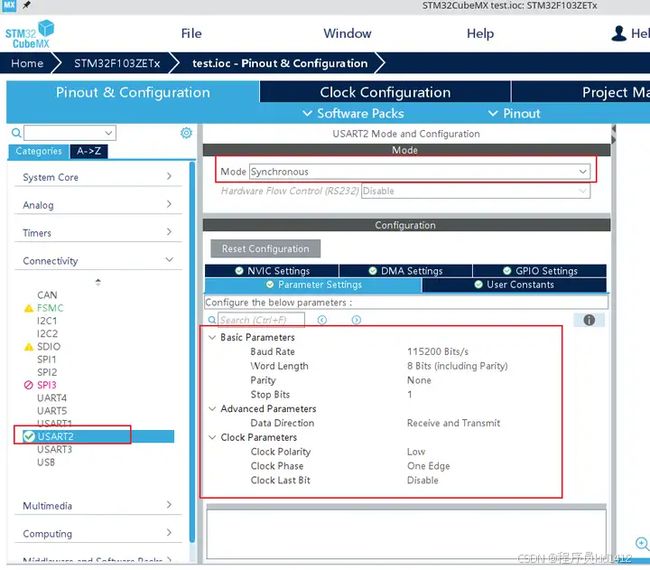Open the Hardware Flow Control dropdown
This screenshot has height=570, width=650.
pyautogui.click(x=475, y=191)
